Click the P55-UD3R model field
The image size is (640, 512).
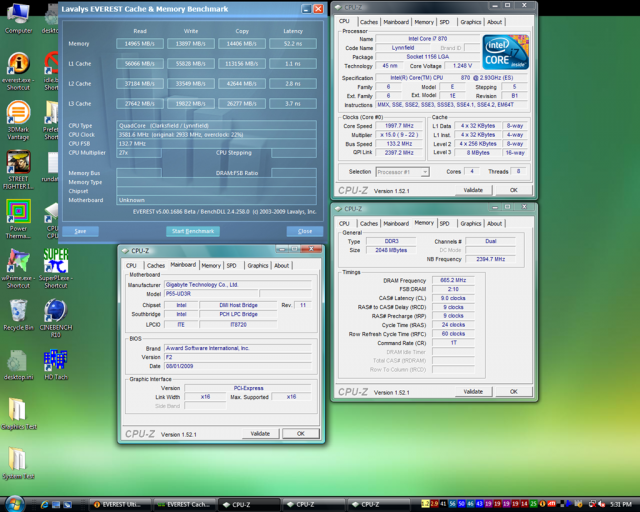point(211,294)
